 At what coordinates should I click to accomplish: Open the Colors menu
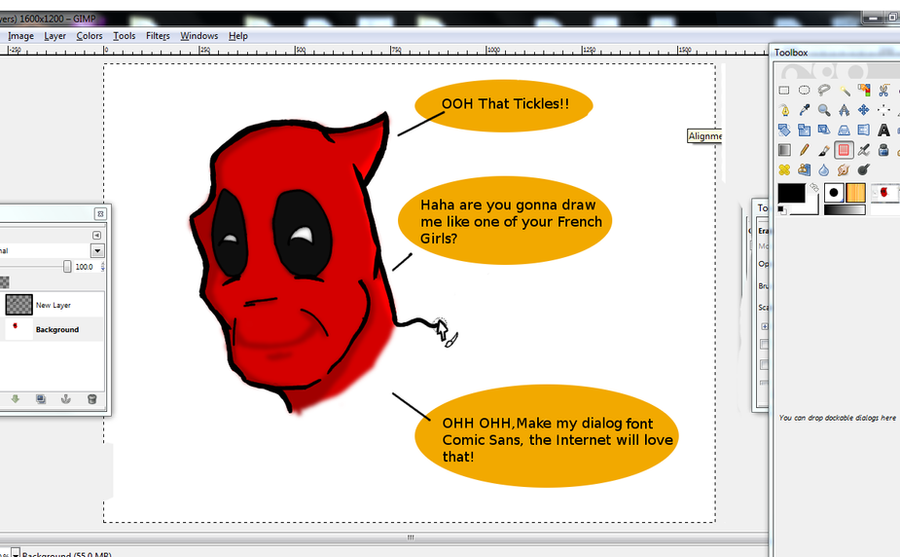coord(90,36)
